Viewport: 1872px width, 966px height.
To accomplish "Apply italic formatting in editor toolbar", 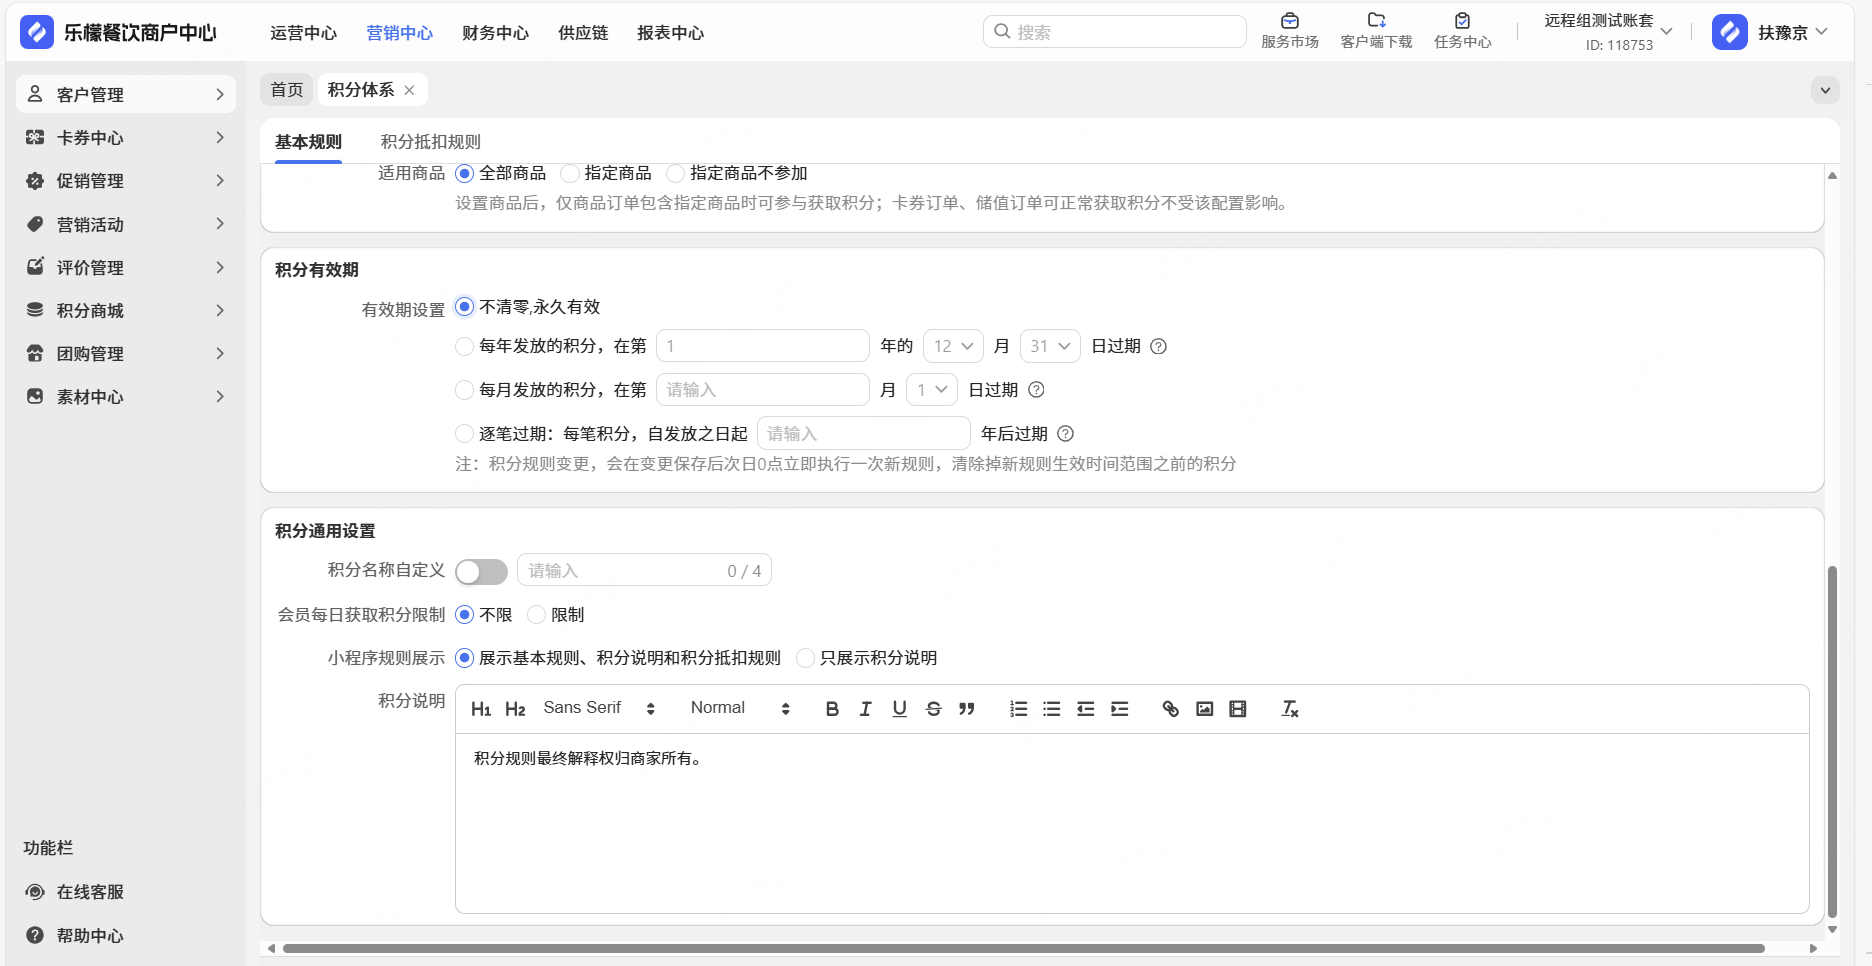I will 865,709.
